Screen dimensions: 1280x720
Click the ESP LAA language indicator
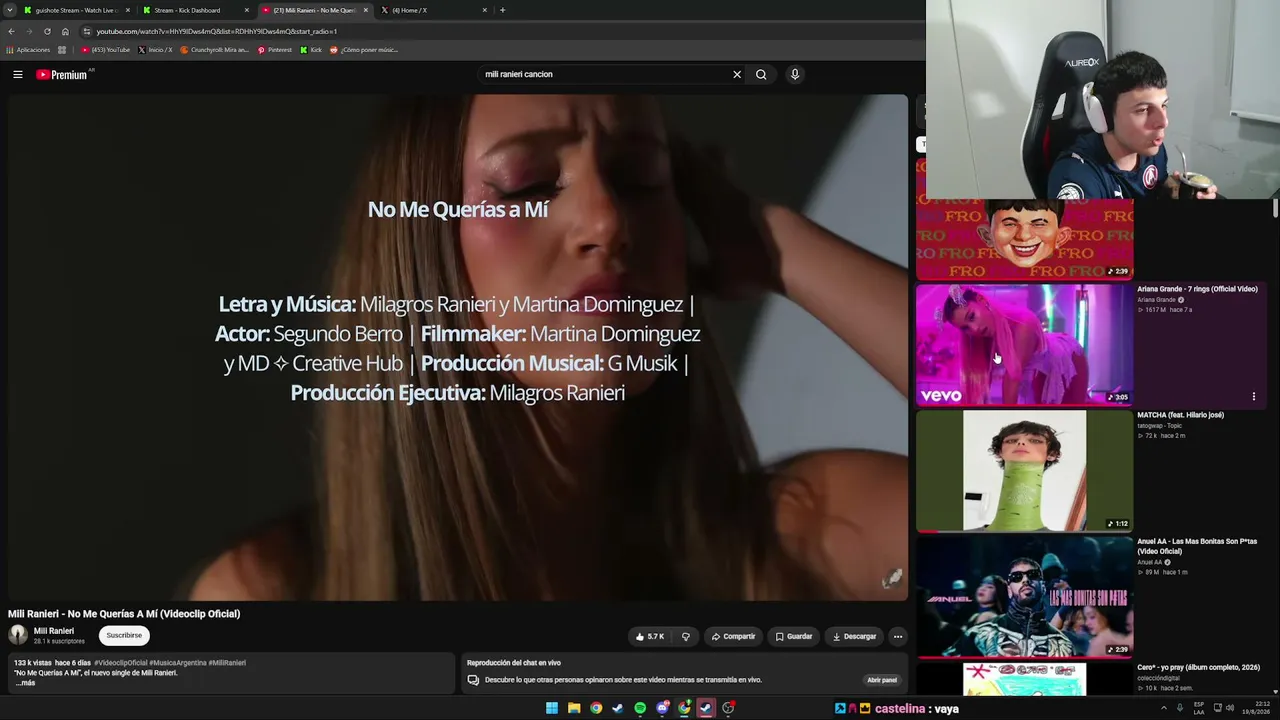(x=1201, y=708)
